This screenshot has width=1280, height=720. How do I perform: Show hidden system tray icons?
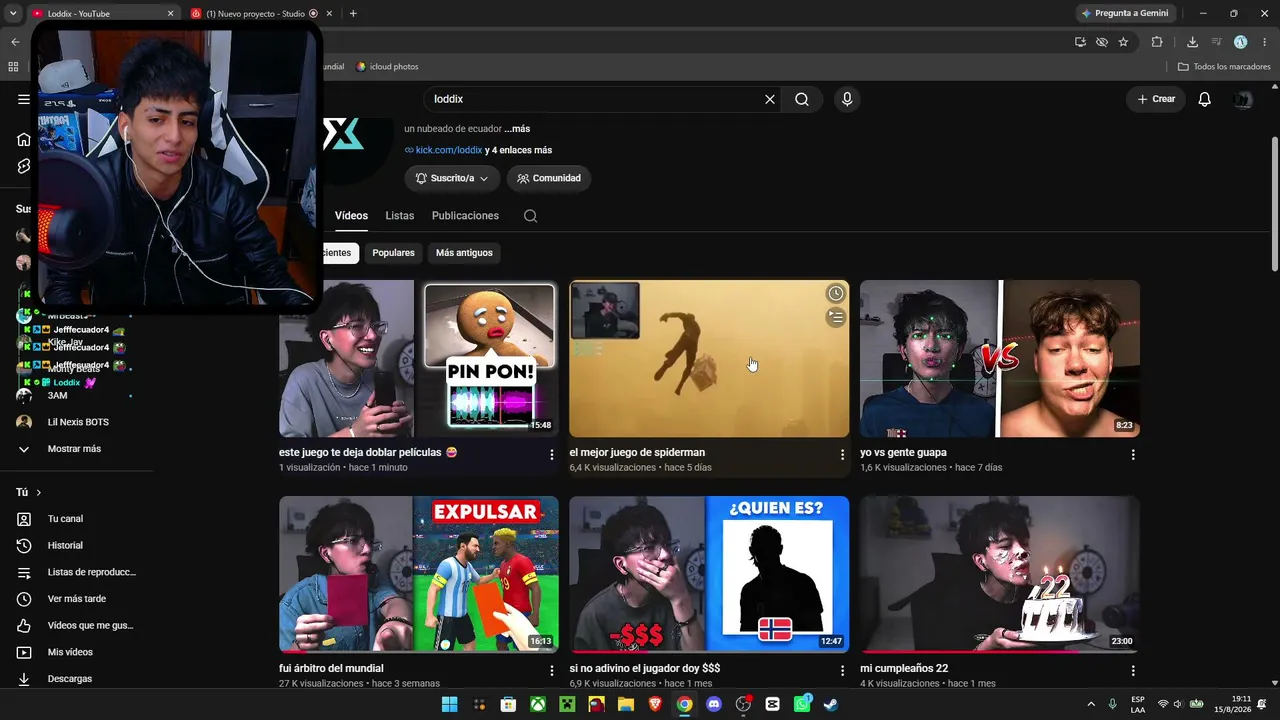[x=1091, y=704]
